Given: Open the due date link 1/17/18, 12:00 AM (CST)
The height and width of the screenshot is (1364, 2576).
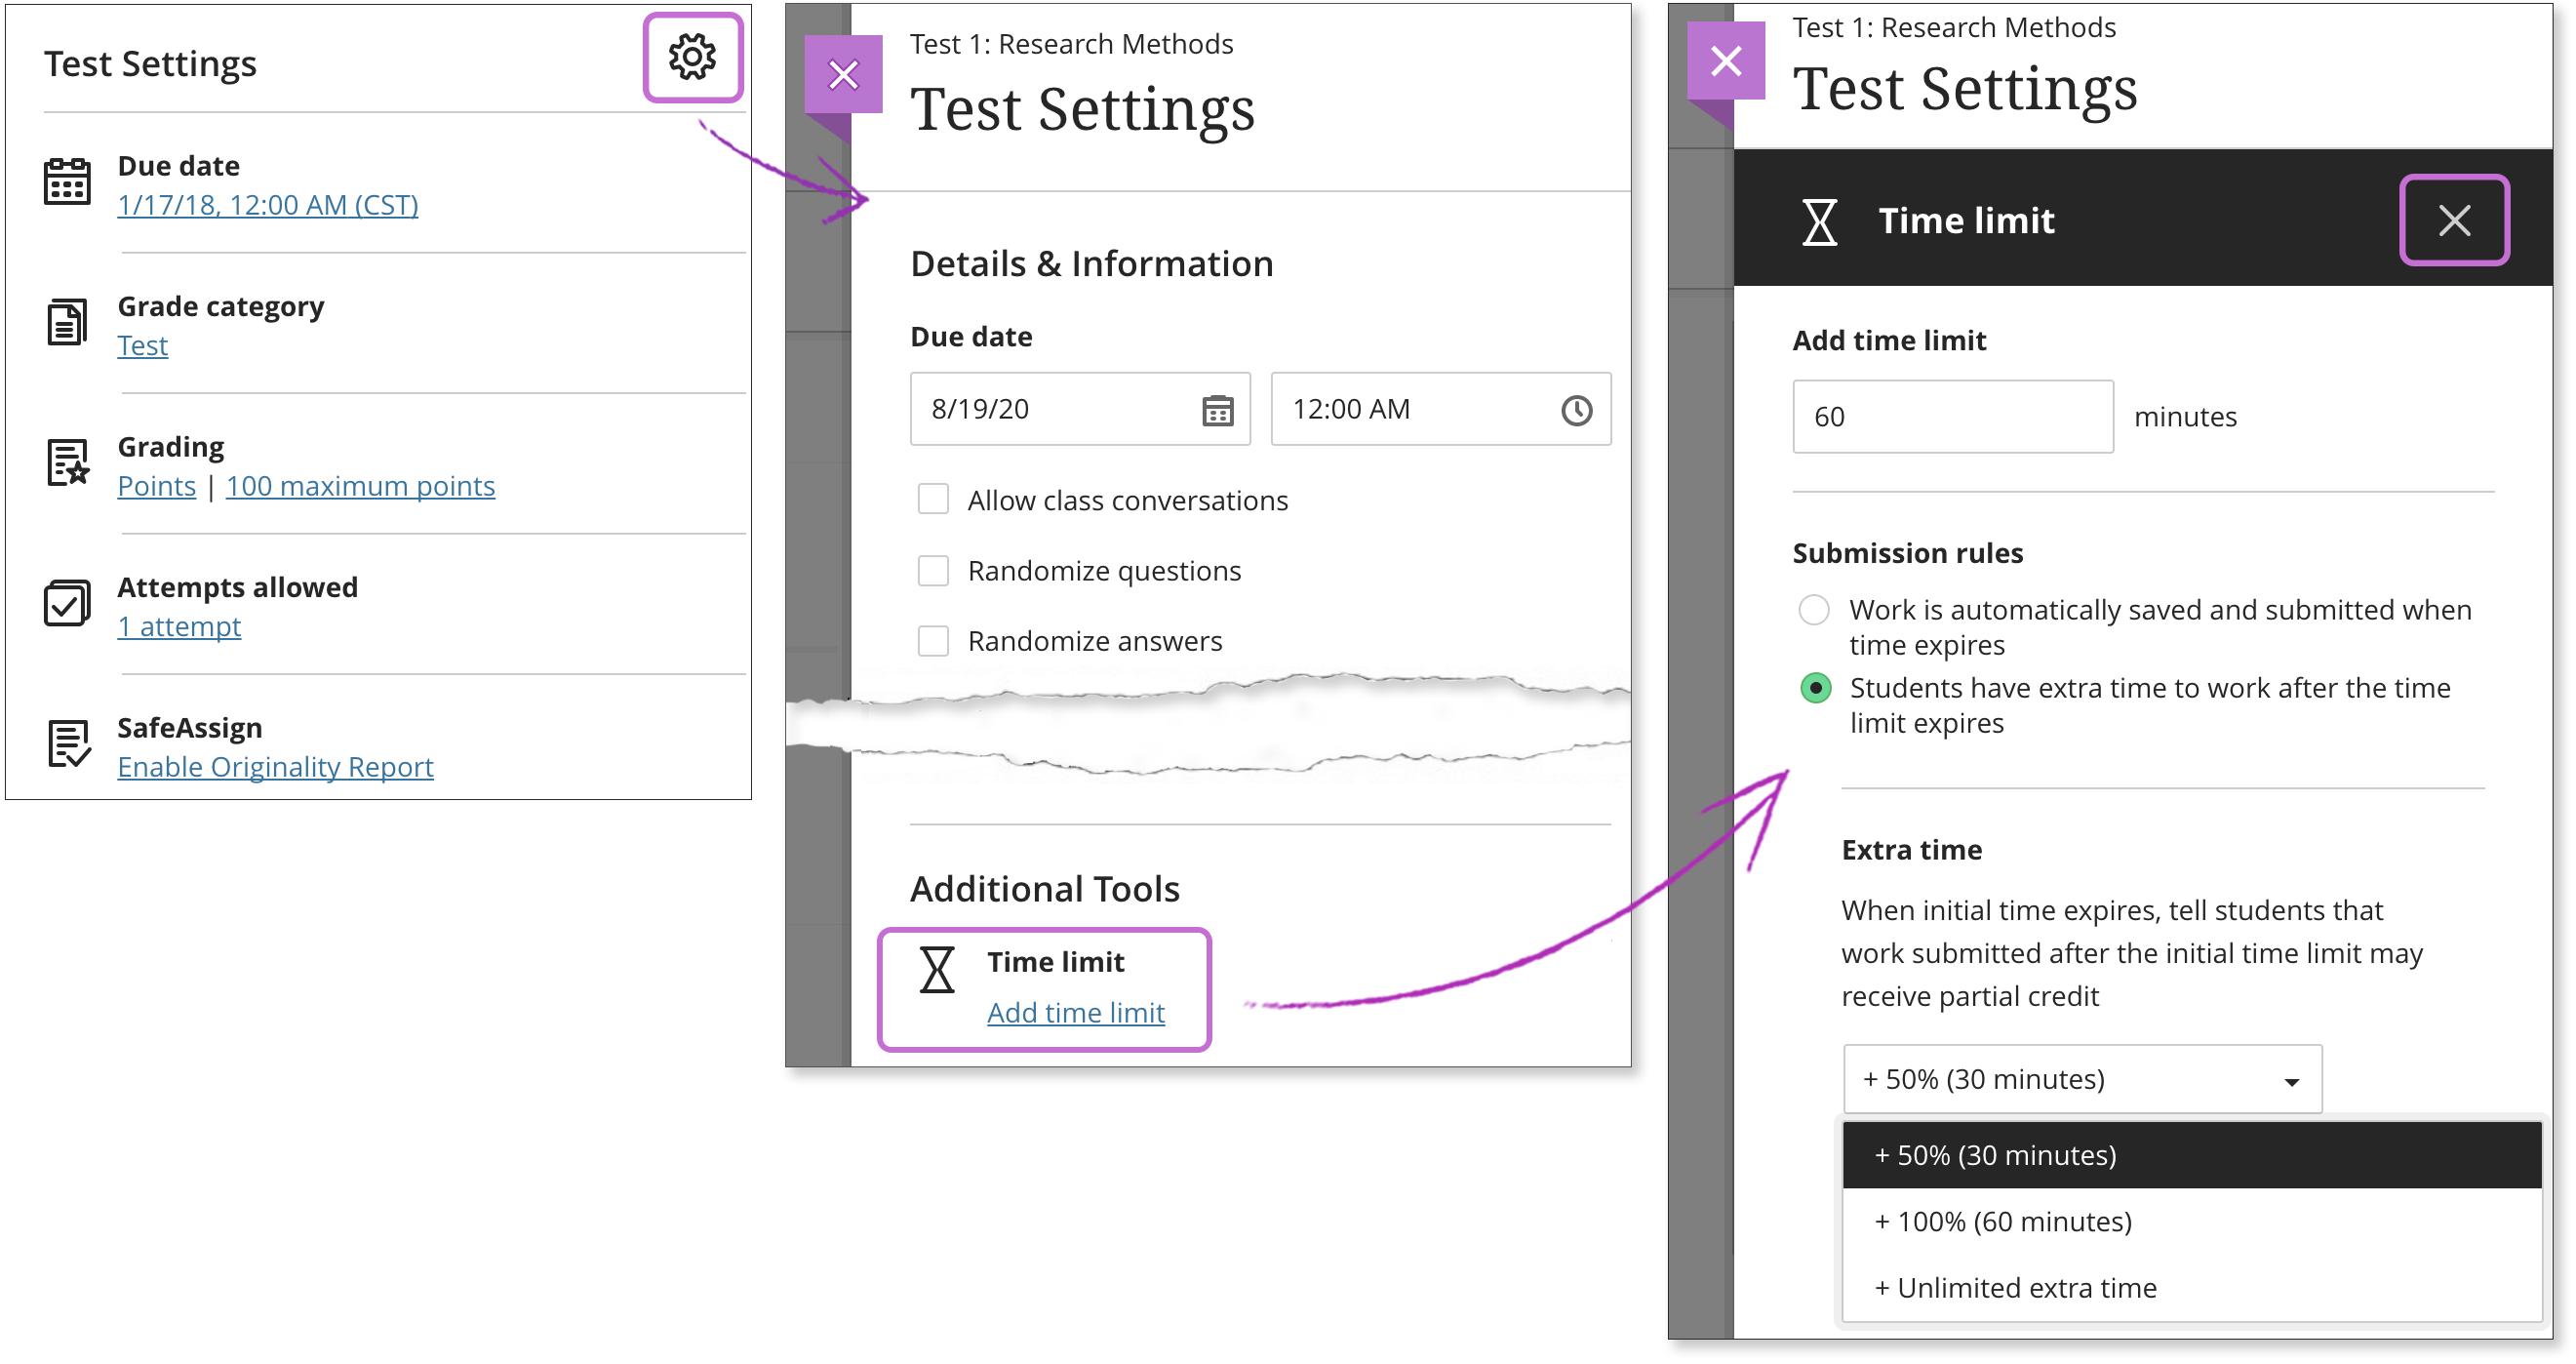Looking at the screenshot, I should coord(268,205).
